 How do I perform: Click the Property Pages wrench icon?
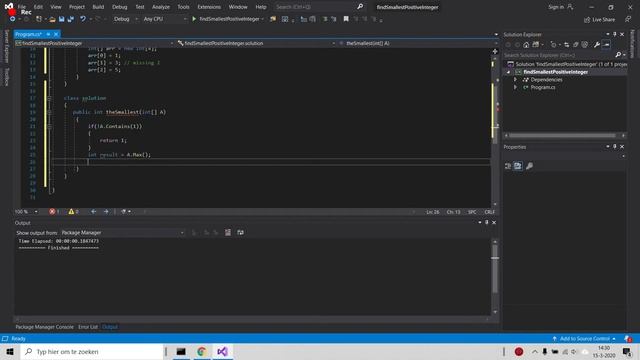click(529, 166)
